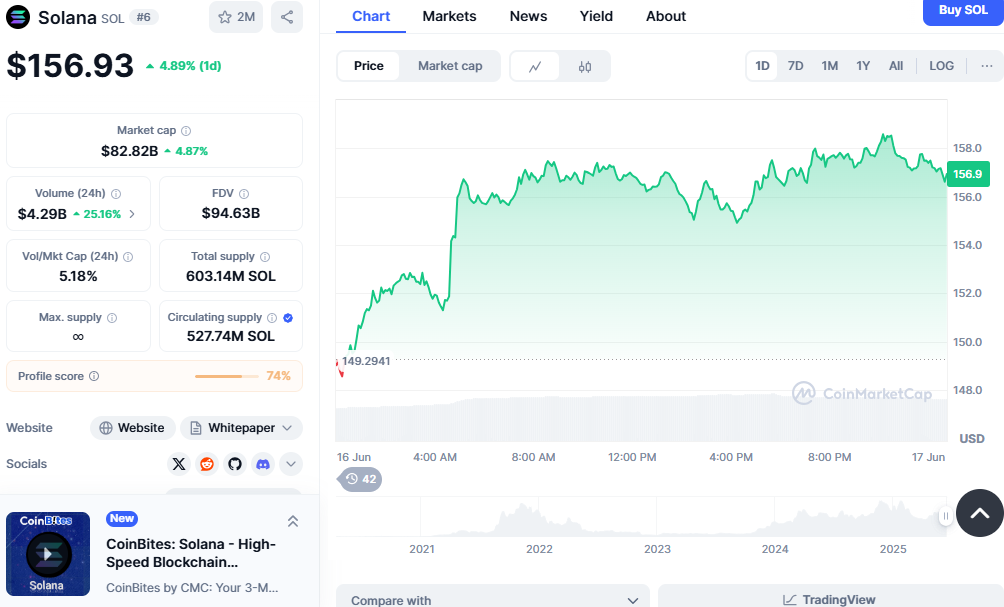The height and width of the screenshot is (607, 1004).
Task: Open the TradingView button
Action: click(830, 600)
